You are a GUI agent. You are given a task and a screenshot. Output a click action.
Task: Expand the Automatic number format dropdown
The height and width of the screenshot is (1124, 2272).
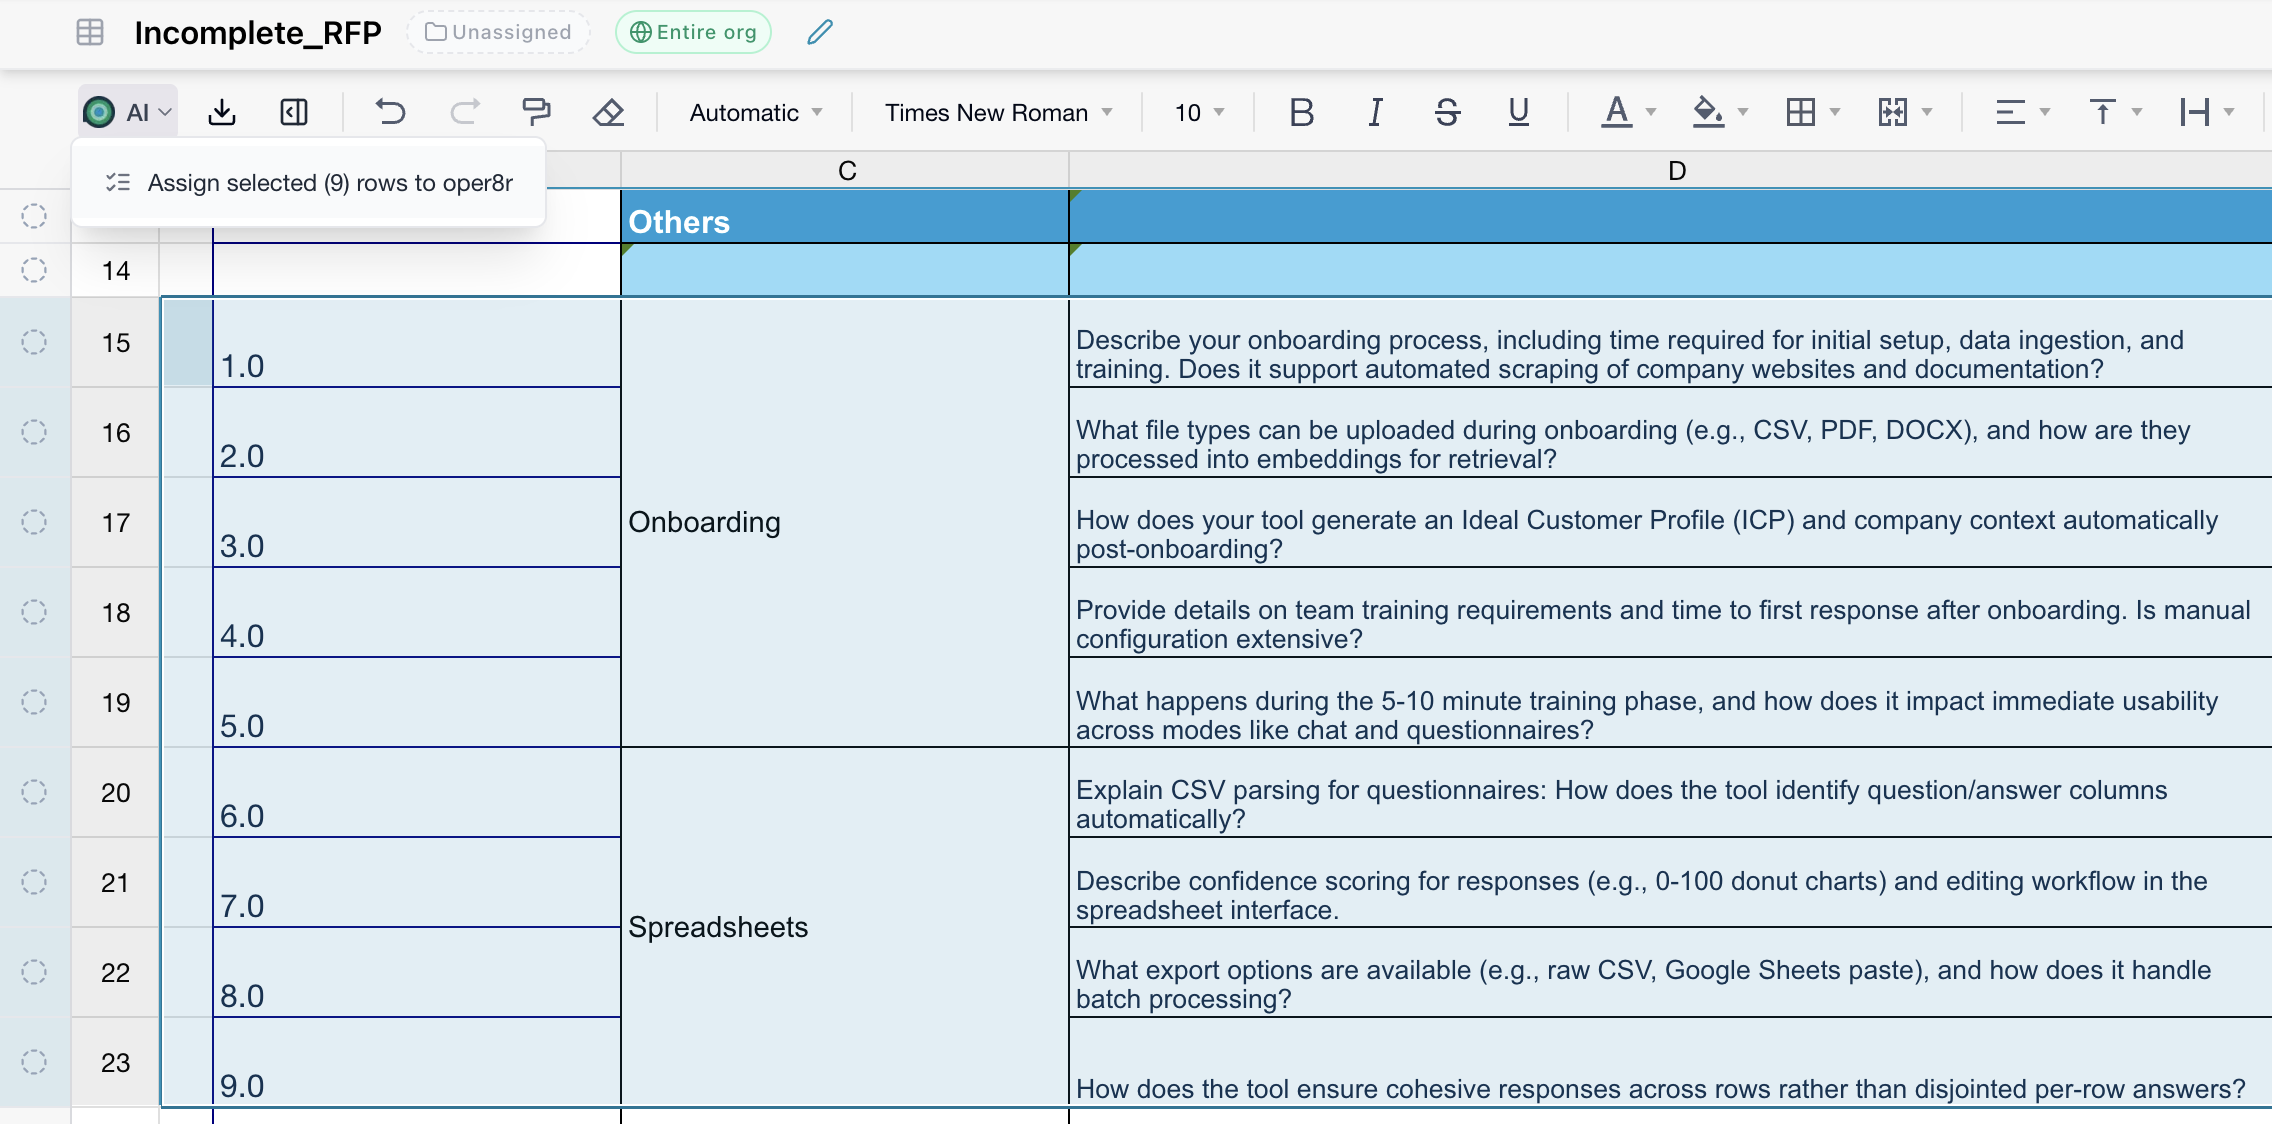753,111
